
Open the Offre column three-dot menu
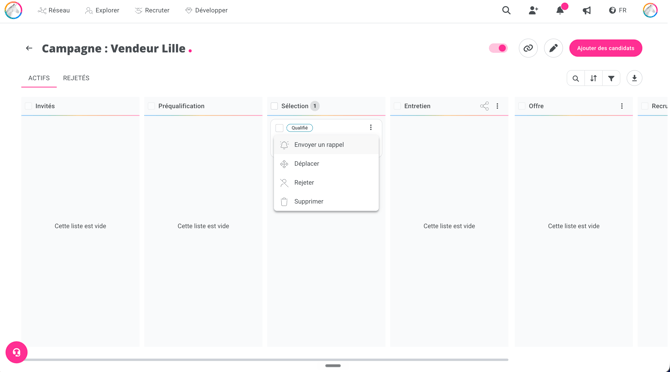(622, 106)
